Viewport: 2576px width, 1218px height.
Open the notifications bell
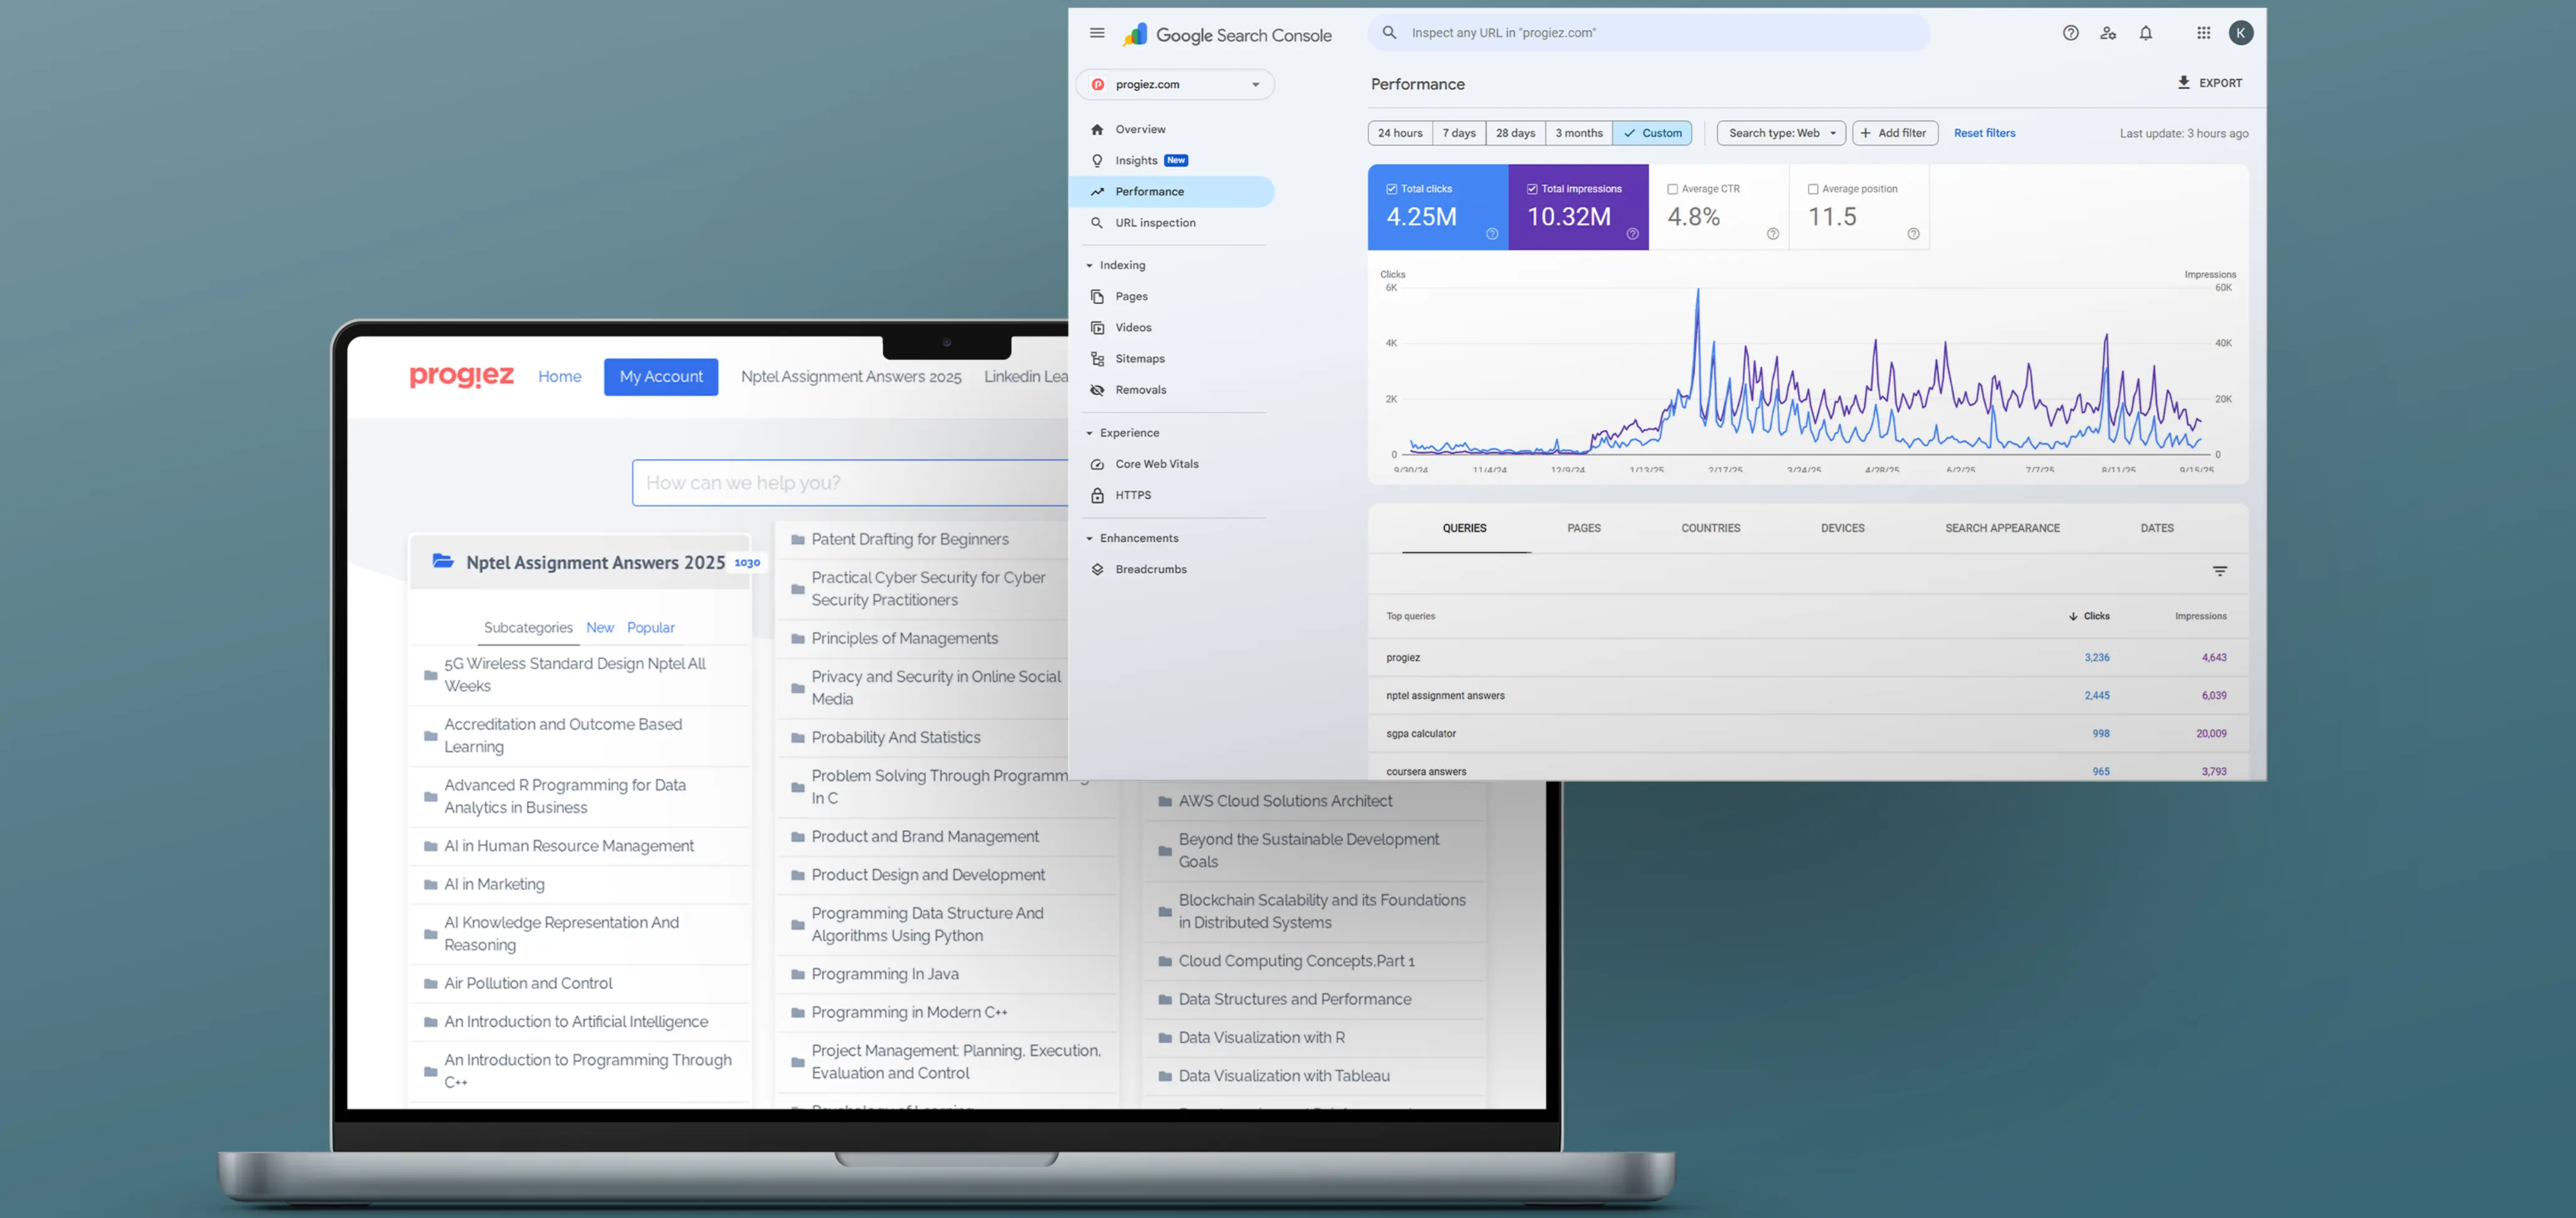point(2146,33)
